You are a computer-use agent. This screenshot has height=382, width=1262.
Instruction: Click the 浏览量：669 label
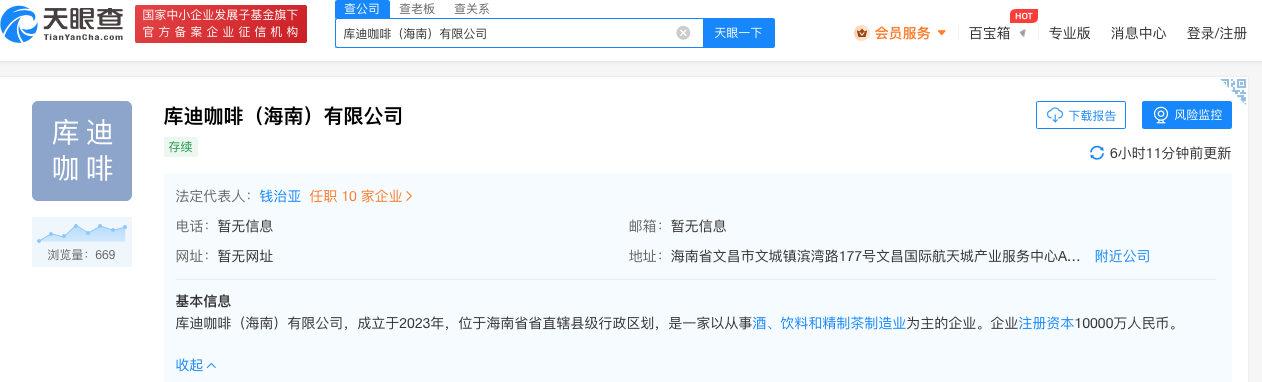tap(82, 255)
